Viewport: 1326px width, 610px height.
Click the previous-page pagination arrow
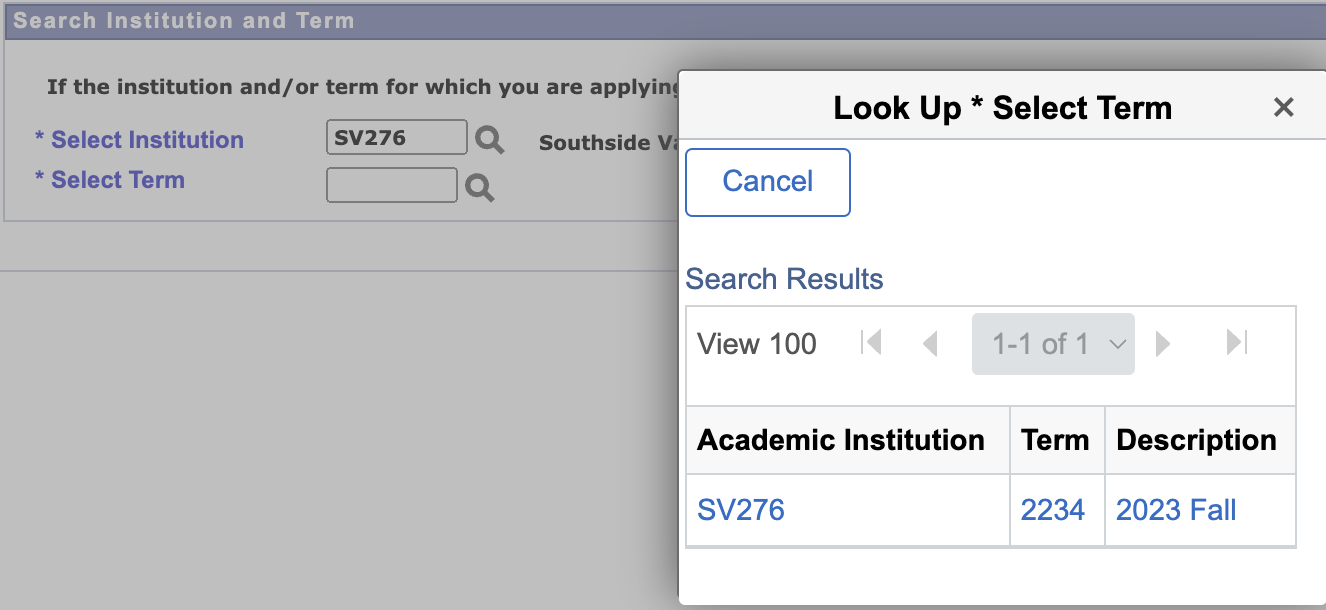coord(931,343)
